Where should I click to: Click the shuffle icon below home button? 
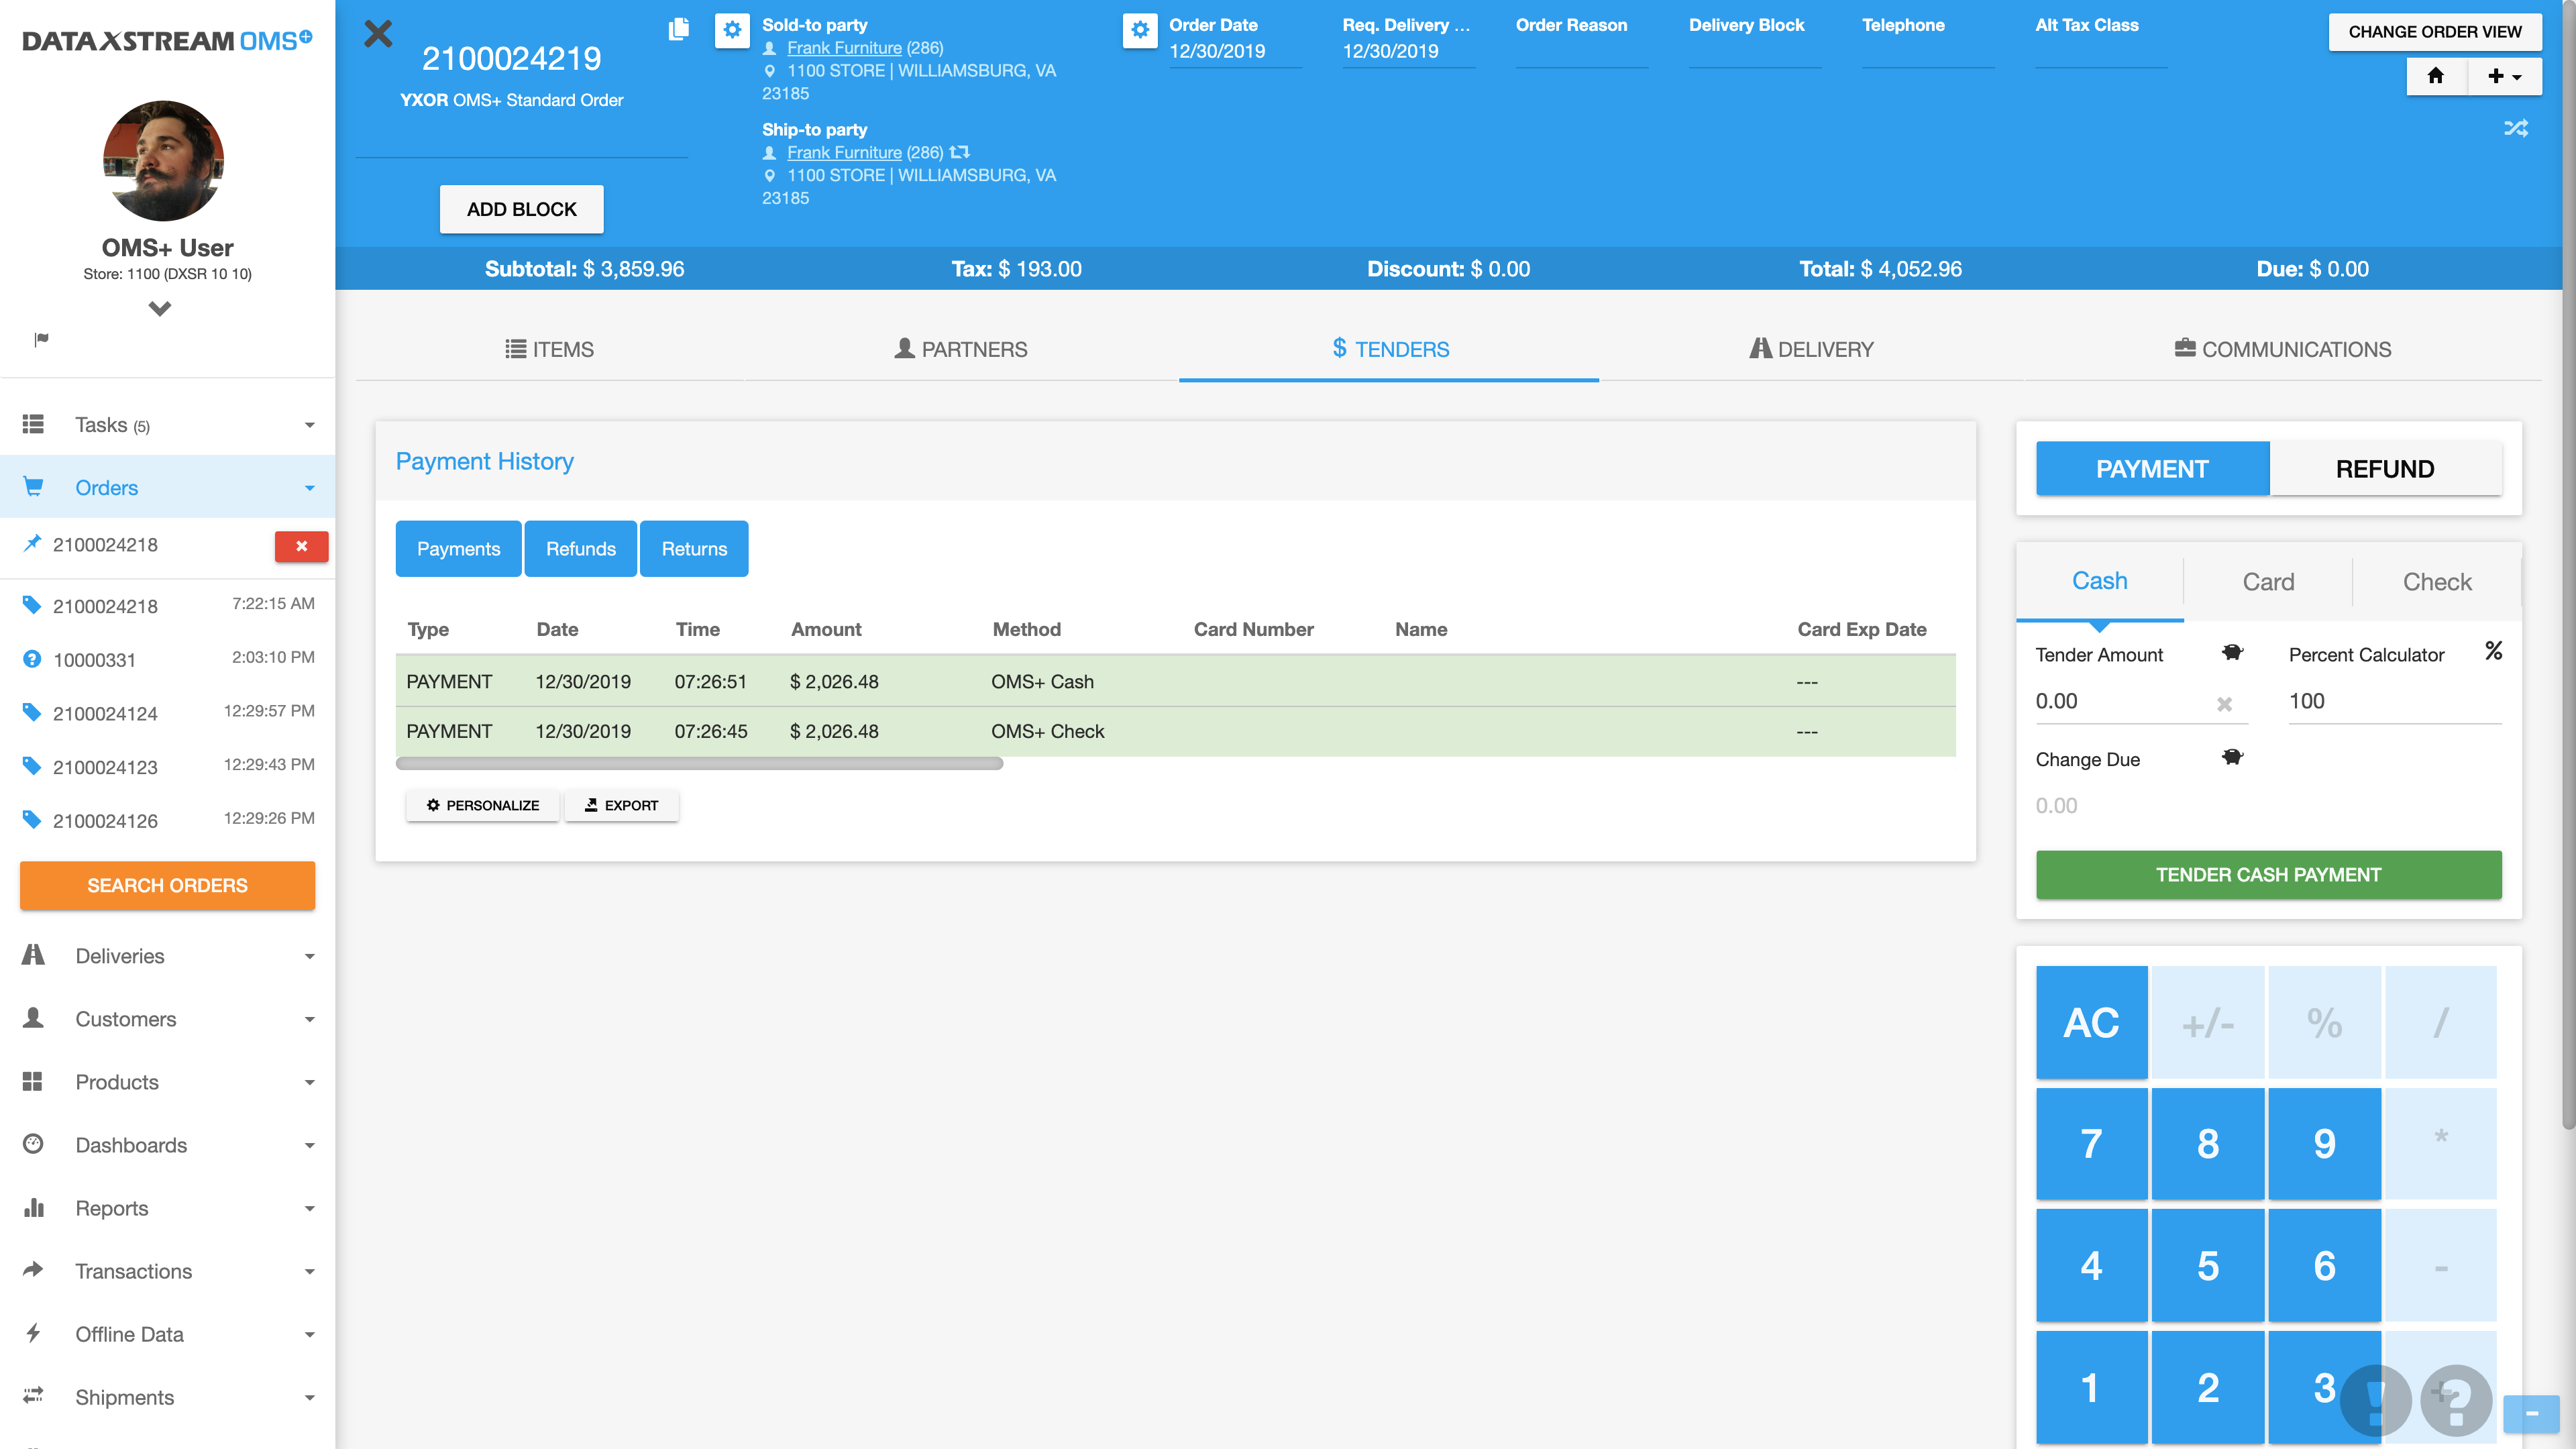pos(2515,128)
